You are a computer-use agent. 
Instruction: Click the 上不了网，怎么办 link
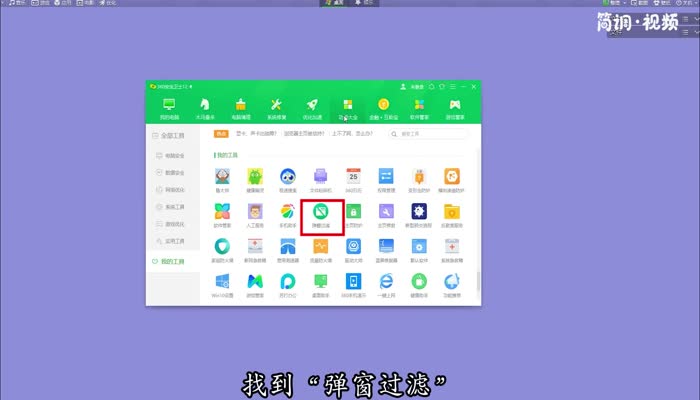353,133
